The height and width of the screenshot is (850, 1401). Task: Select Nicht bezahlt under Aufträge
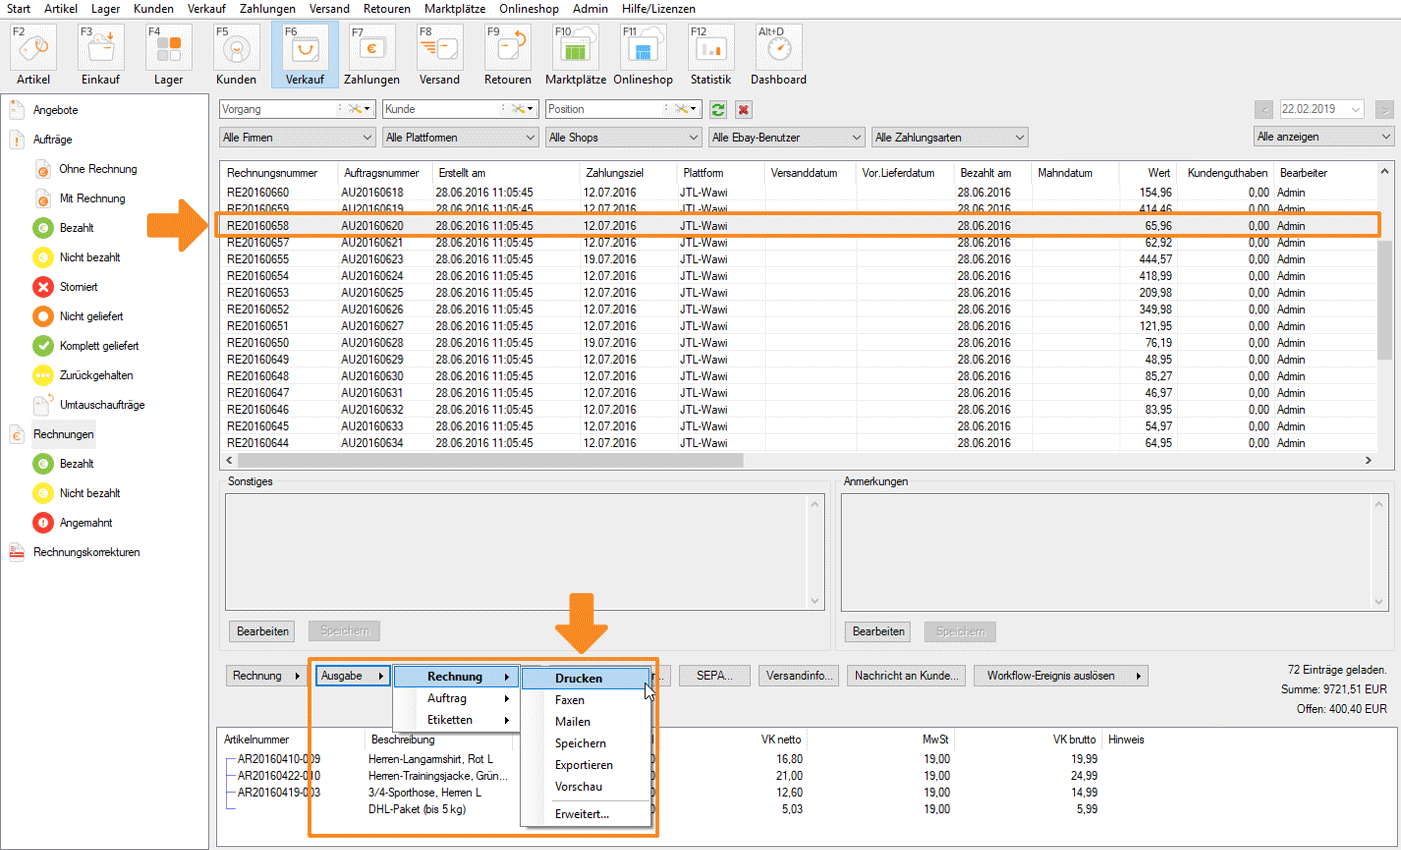pyautogui.click(x=89, y=257)
